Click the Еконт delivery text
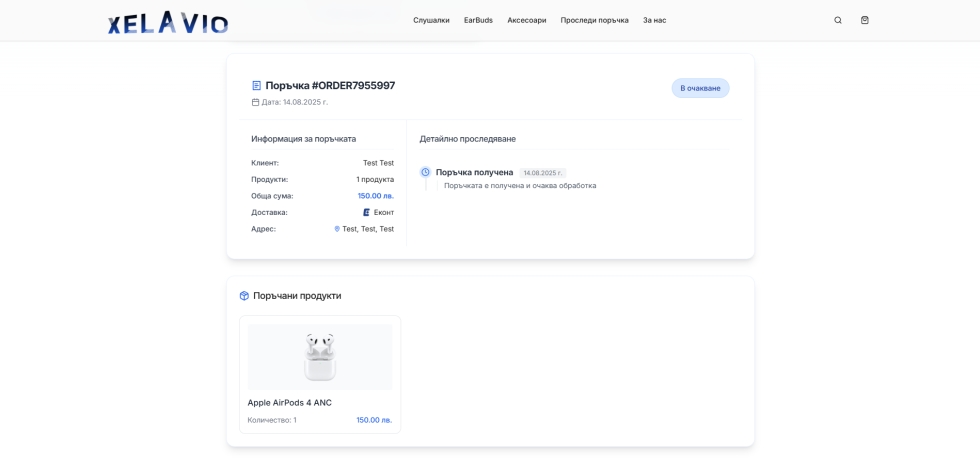 coord(384,212)
